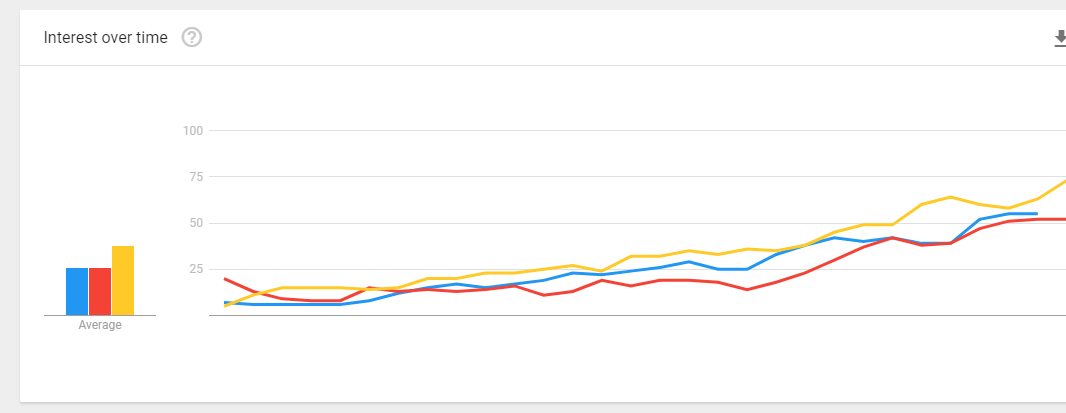Select the blue Average bar
This screenshot has height=413, width=1066.
point(77,292)
